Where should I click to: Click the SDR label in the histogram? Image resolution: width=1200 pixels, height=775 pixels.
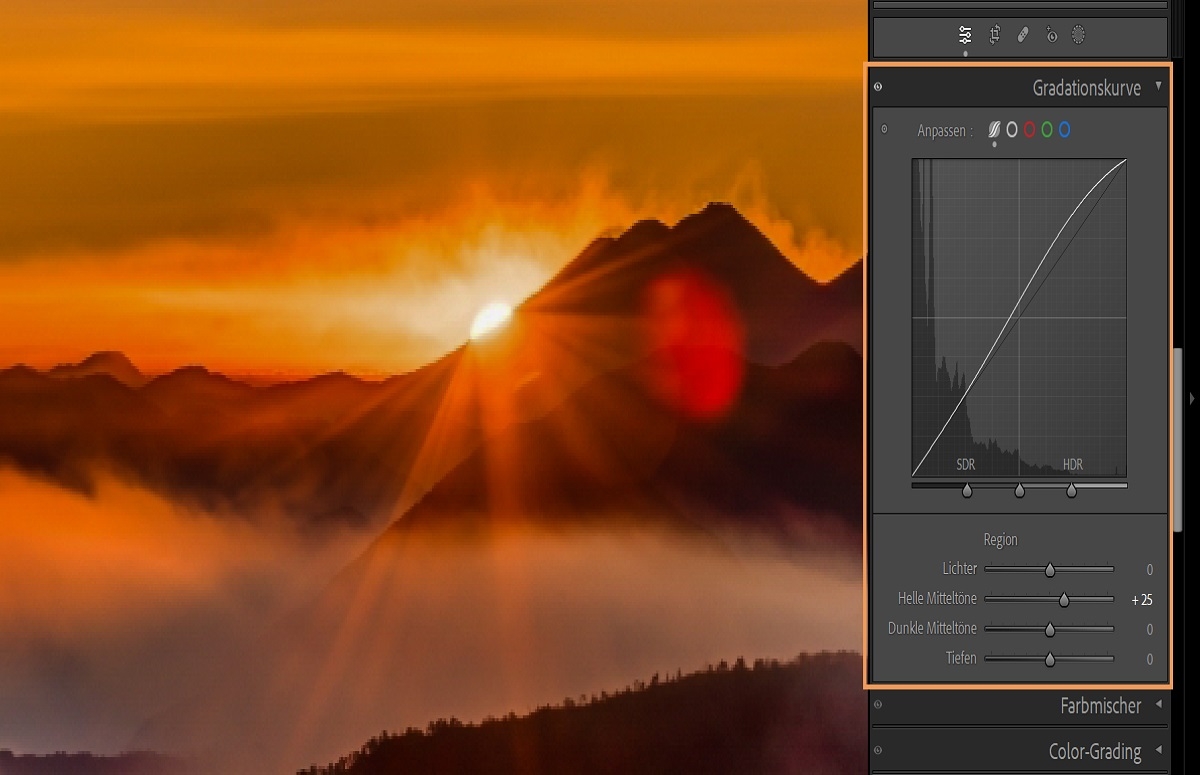[x=965, y=465]
